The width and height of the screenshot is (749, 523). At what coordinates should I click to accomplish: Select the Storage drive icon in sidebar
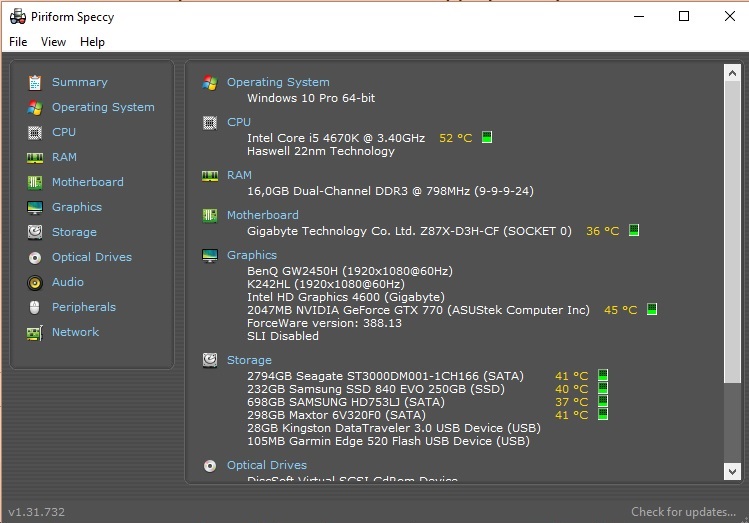[x=35, y=232]
